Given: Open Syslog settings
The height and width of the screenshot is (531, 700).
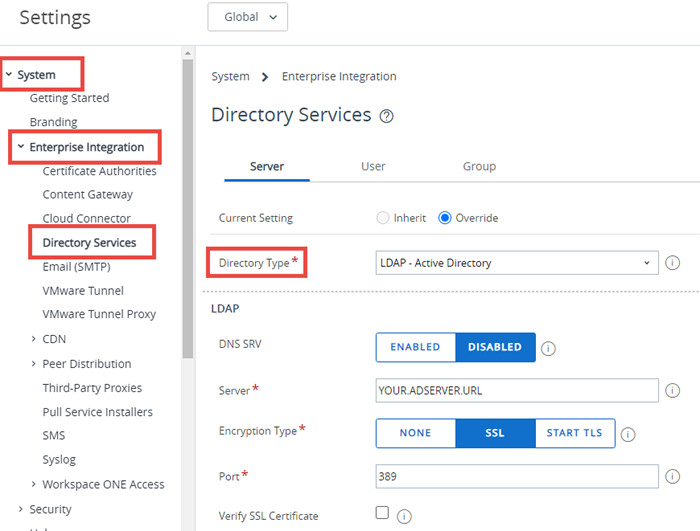Looking at the screenshot, I should coord(59,460).
